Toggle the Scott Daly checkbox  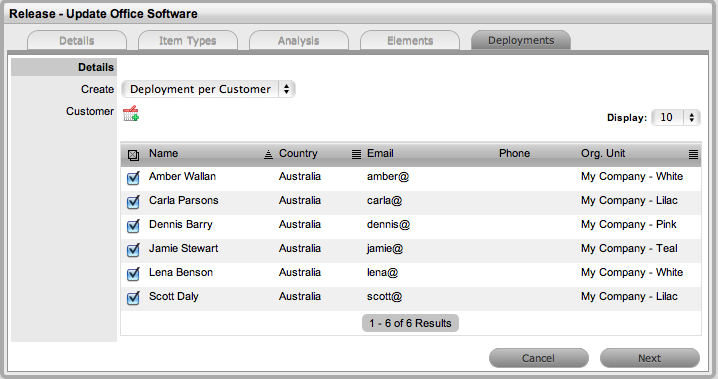[133, 298]
